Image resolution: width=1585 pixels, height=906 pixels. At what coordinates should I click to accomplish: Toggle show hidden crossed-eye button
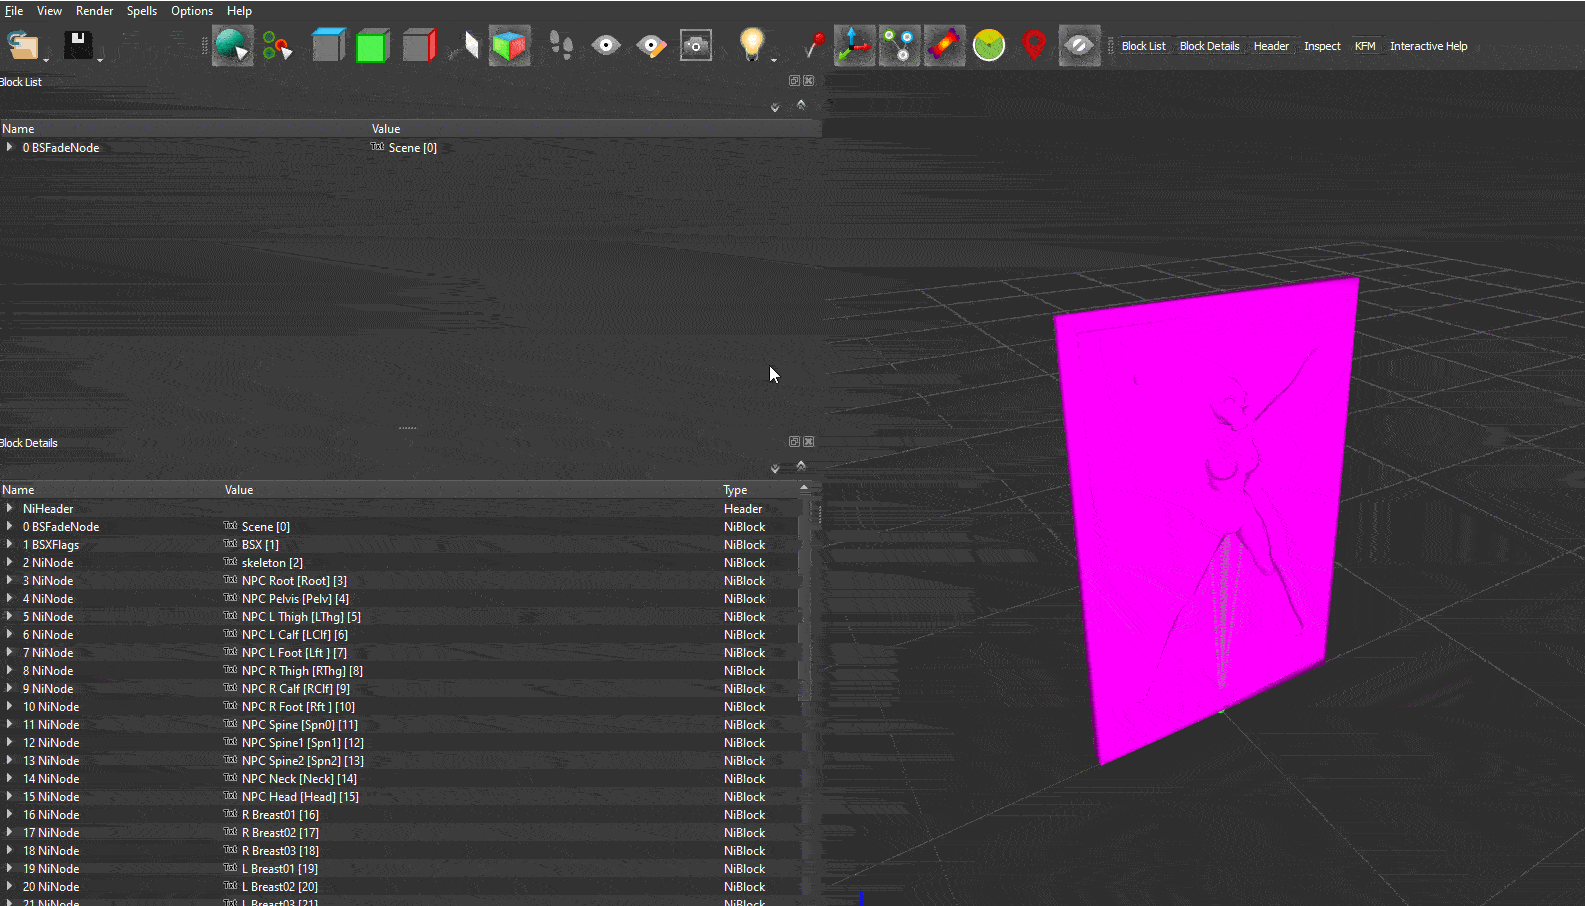coord(1079,46)
